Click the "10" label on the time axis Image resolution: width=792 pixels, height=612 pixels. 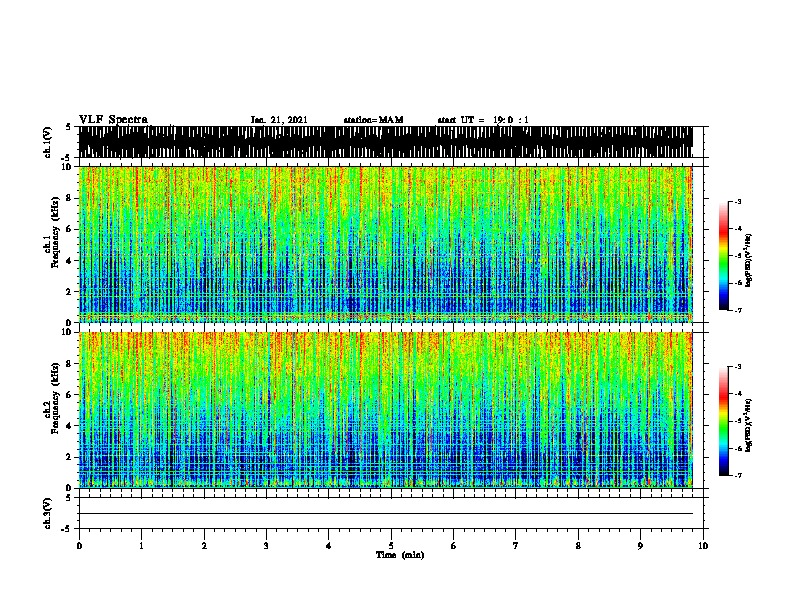(x=703, y=546)
